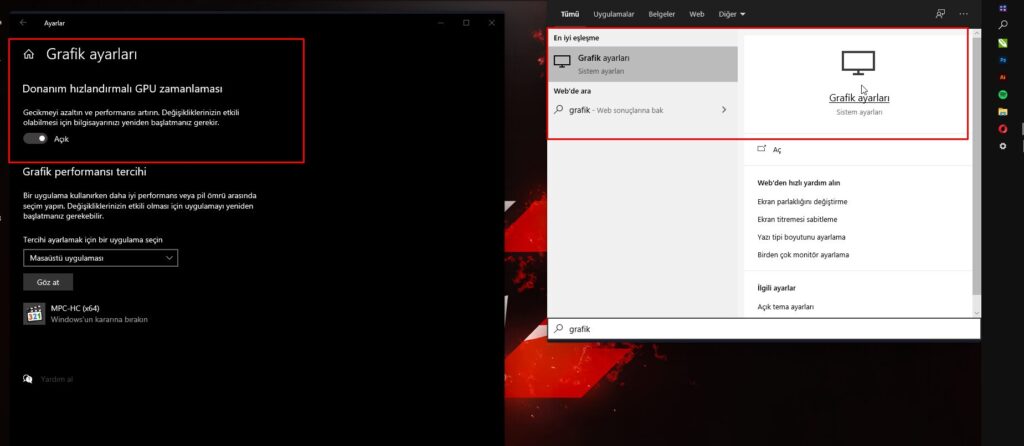This screenshot has height=446, width=1024.
Task: Switch to the Uygulamalar search tab
Action: pos(614,14)
